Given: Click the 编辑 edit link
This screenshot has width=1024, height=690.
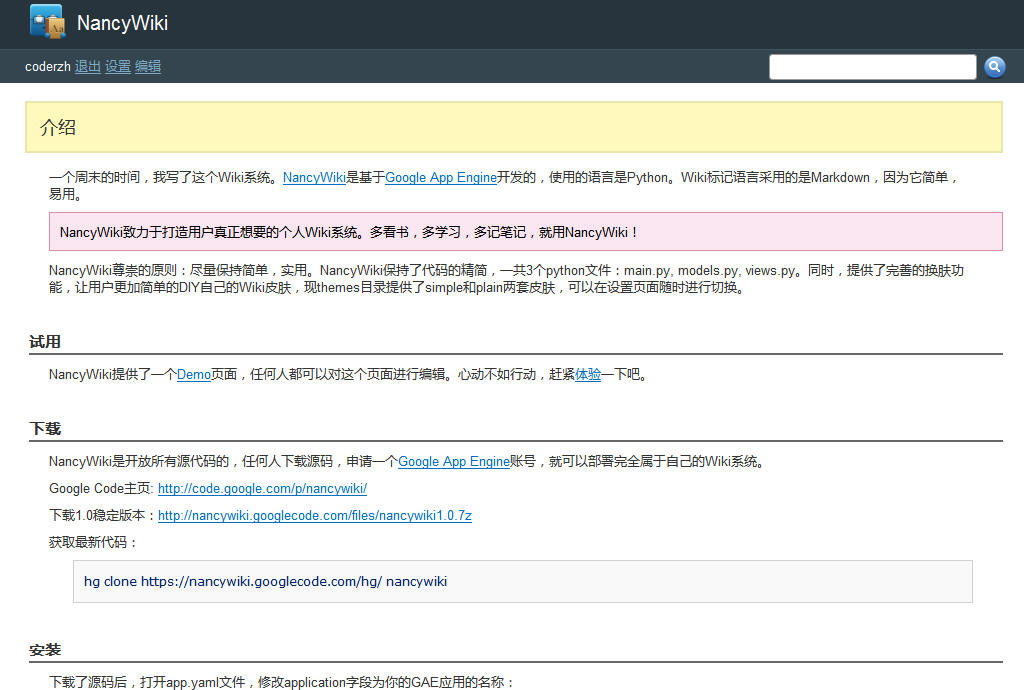Looking at the screenshot, I should (148, 67).
